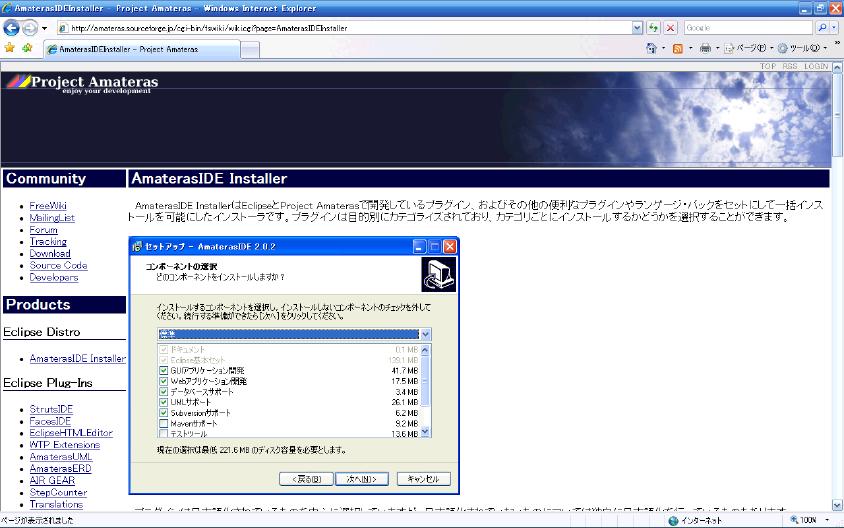The image size is (844, 528).
Task: Click the Project Amateras logo
Action: [82, 84]
